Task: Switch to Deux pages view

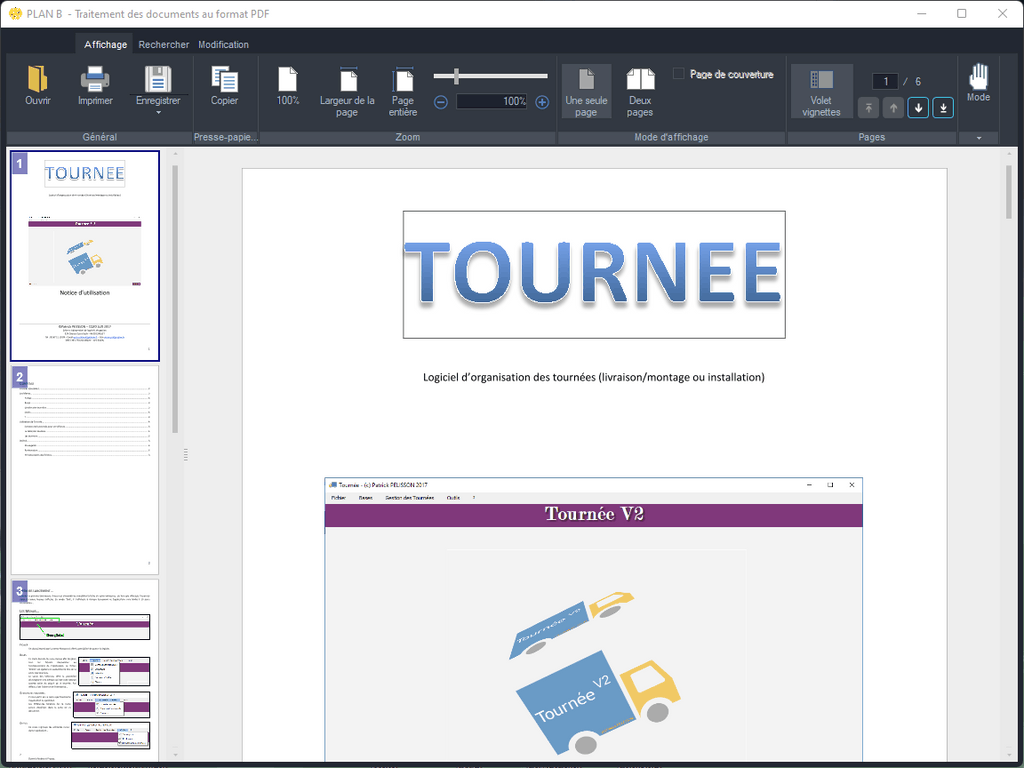Action: 640,91
